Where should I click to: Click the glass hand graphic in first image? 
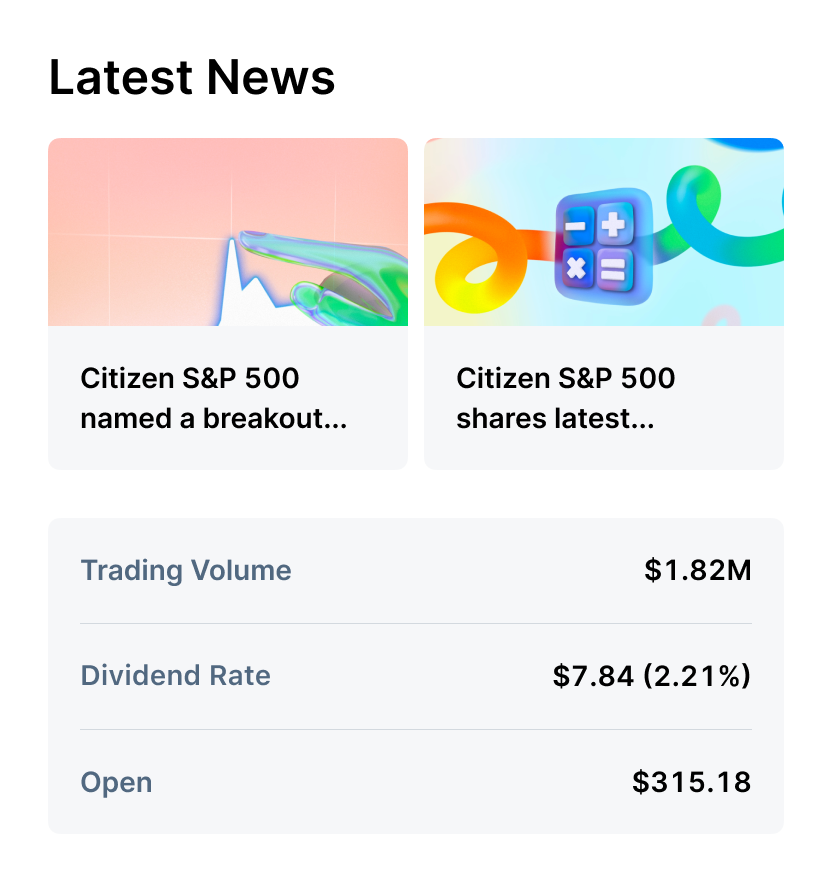[x=330, y=275]
